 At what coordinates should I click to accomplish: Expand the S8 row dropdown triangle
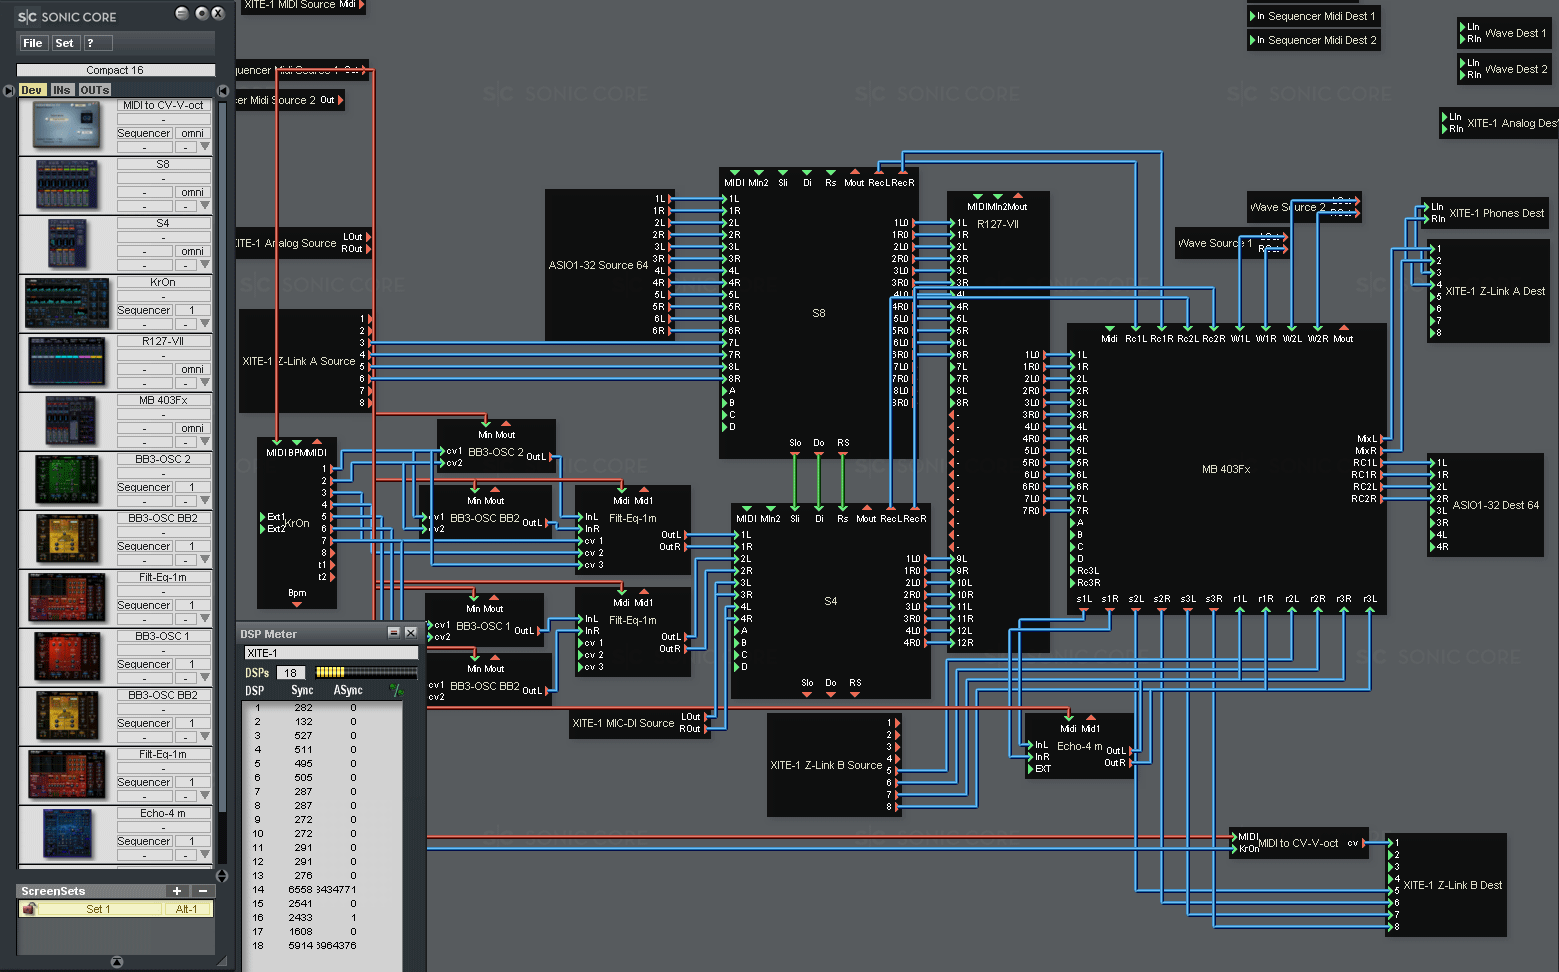tap(205, 206)
